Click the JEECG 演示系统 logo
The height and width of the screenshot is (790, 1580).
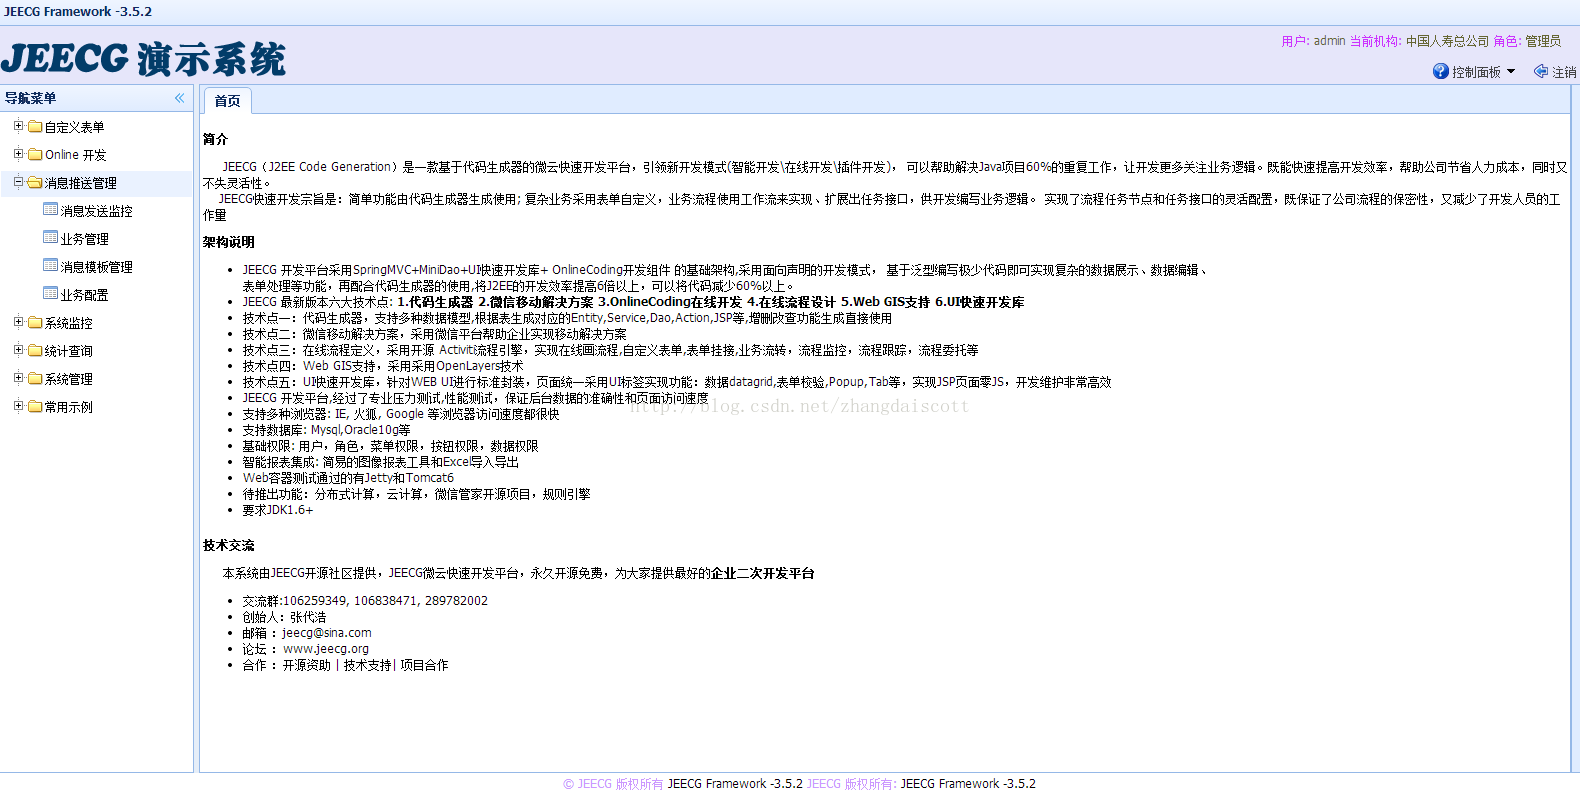pyautogui.click(x=143, y=59)
